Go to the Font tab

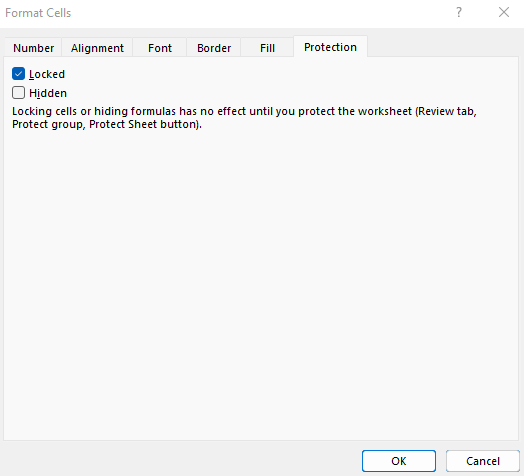(160, 48)
